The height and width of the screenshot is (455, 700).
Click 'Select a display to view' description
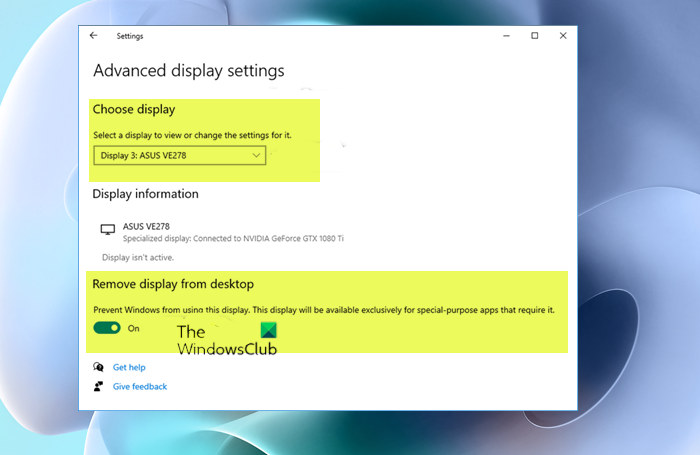pos(192,135)
